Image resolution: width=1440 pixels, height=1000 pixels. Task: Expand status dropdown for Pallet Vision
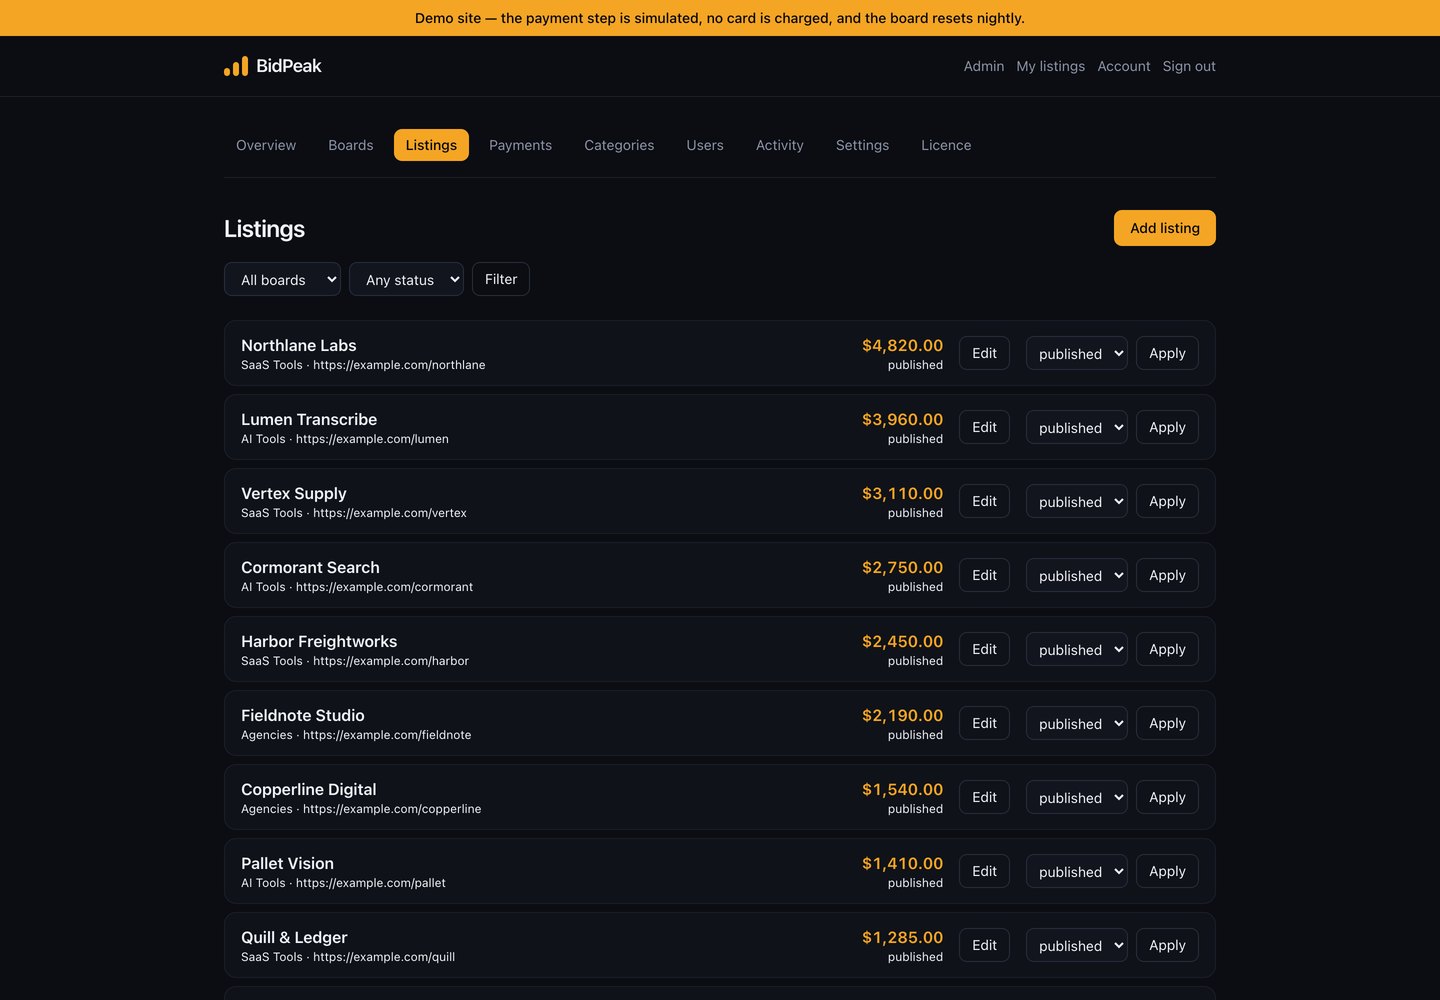(1077, 871)
